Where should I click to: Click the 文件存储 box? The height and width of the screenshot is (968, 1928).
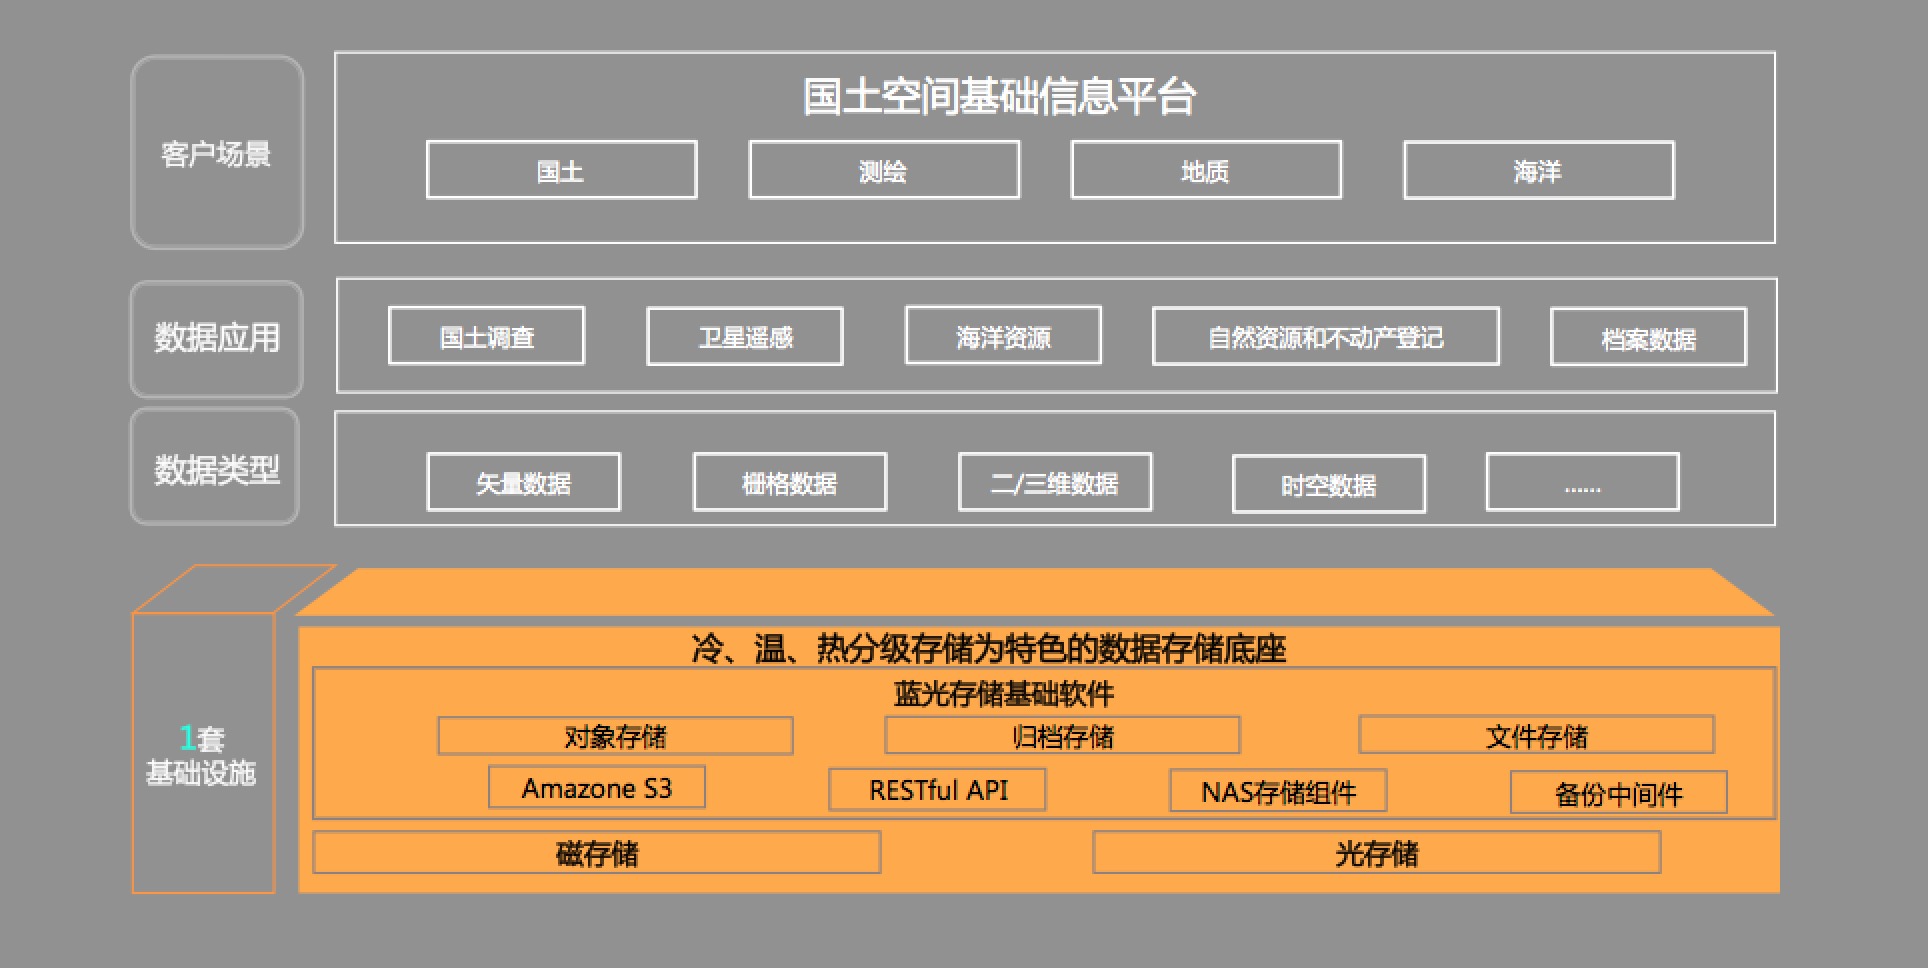tap(1536, 735)
